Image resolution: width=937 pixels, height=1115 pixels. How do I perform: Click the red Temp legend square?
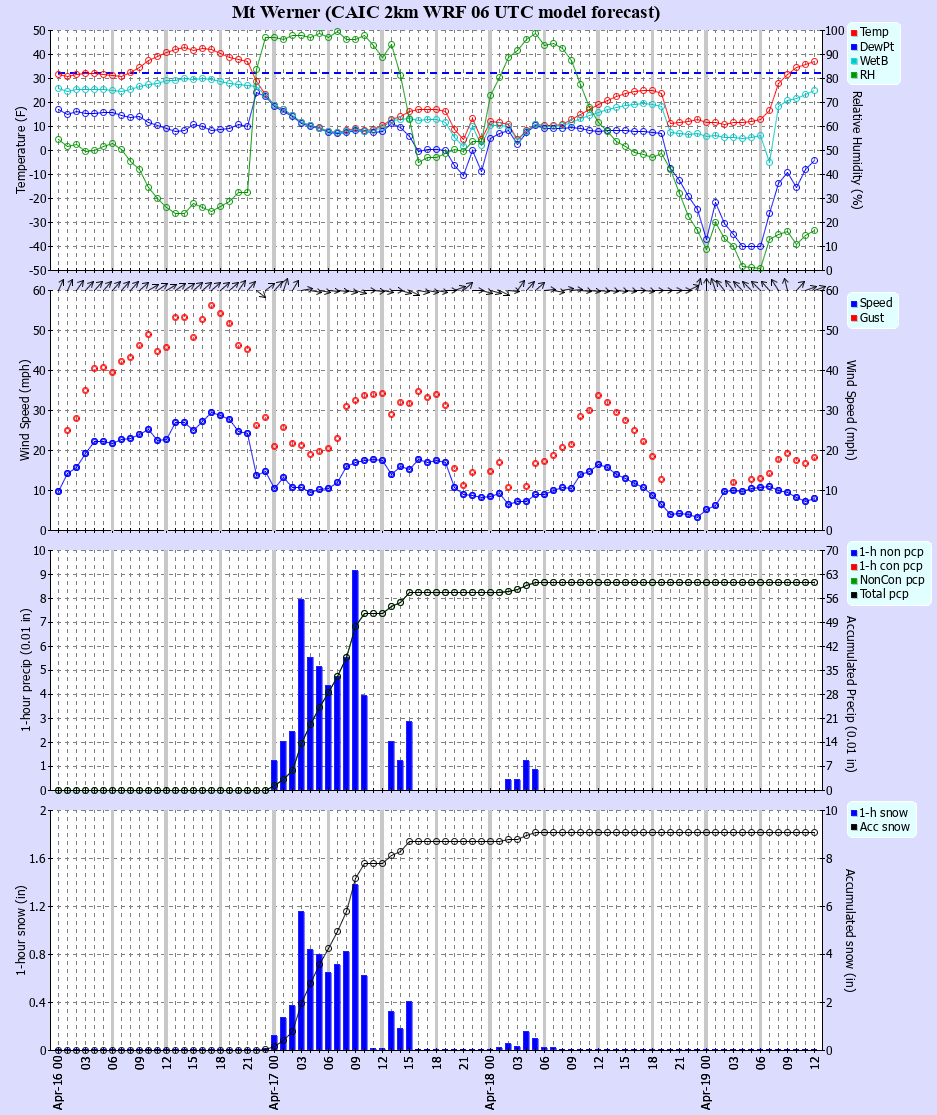coord(854,32)
